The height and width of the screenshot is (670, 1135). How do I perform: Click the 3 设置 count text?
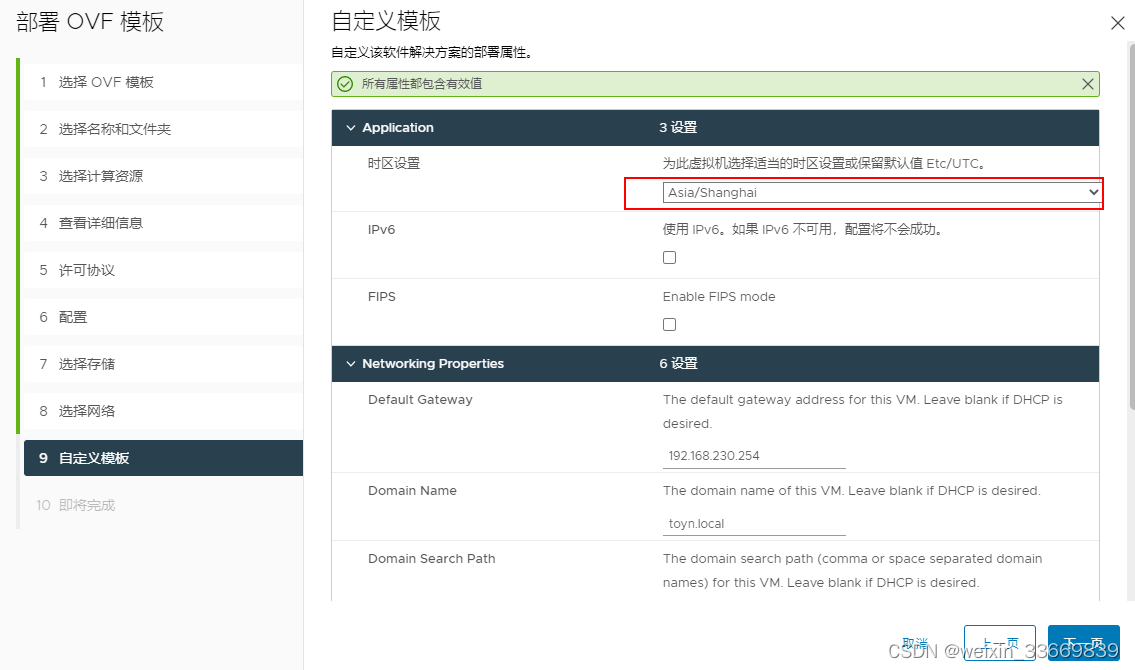tap(678, 127)
